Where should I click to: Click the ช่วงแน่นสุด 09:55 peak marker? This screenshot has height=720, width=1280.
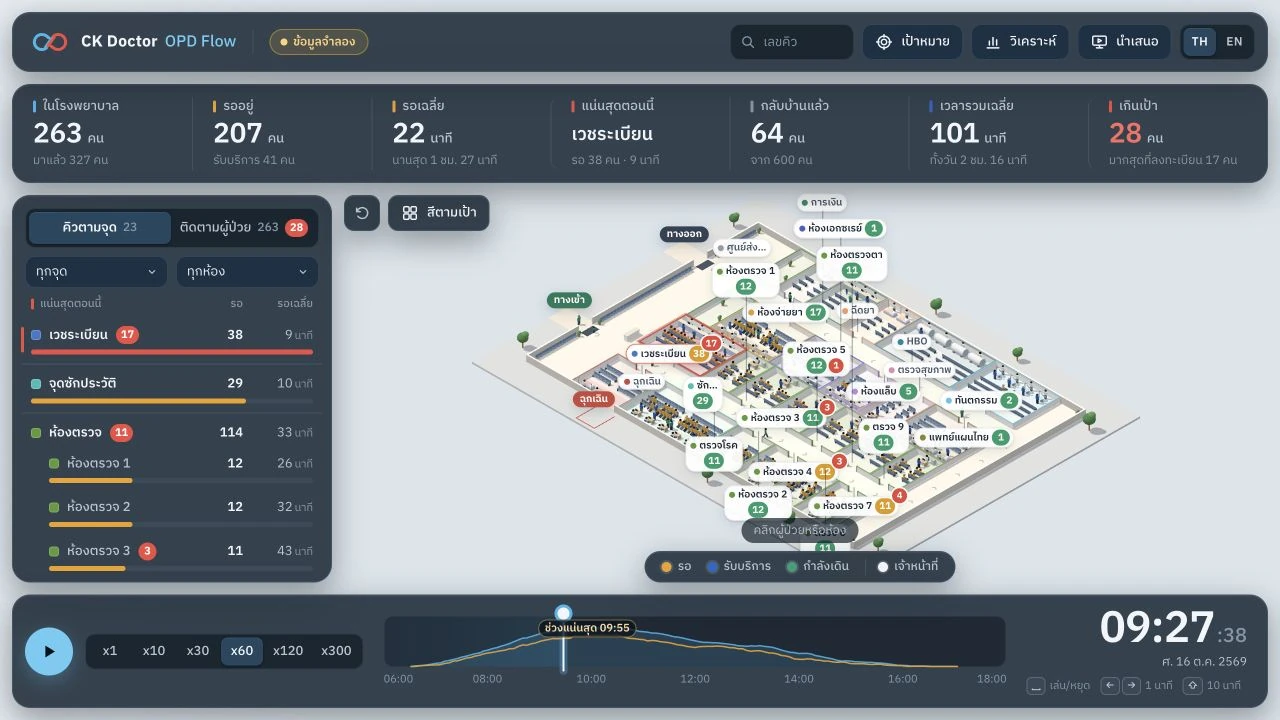pos(587,628)
